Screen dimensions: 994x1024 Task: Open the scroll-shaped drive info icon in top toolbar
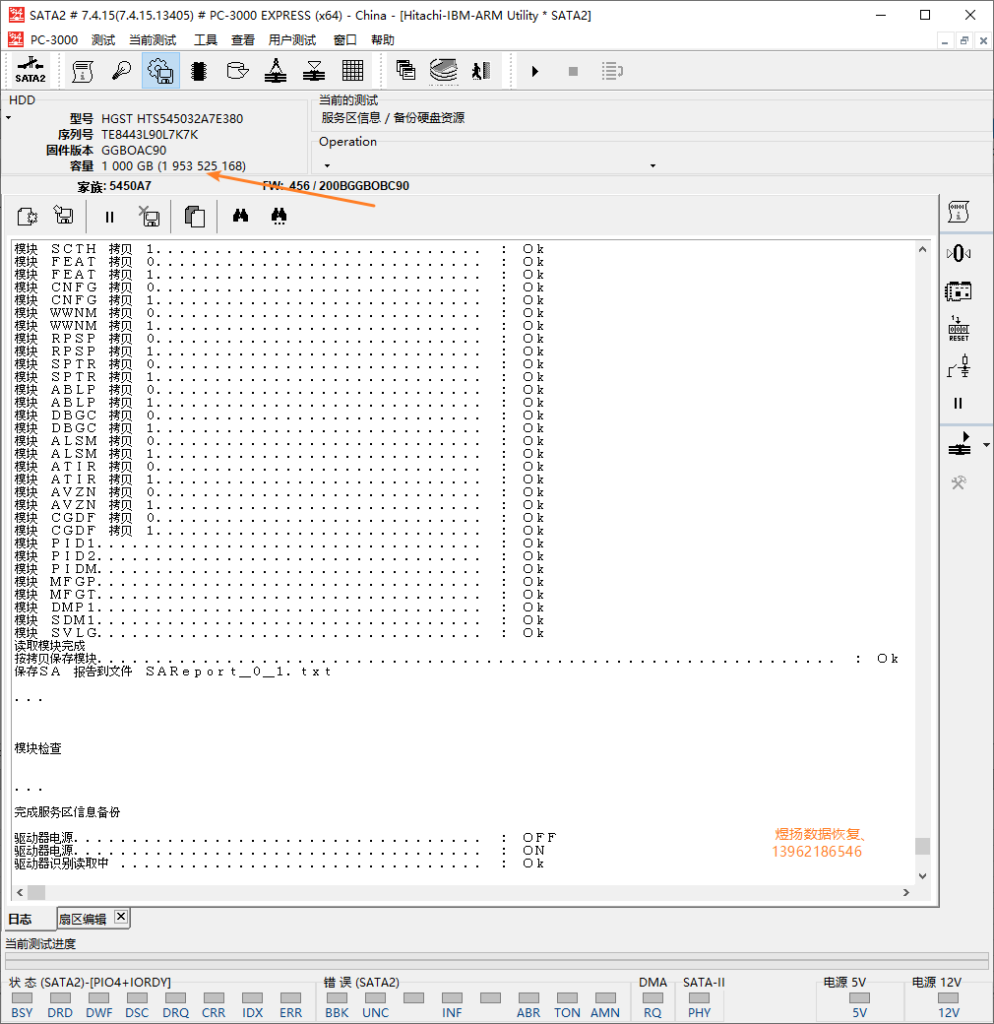(x=82, y=71)
